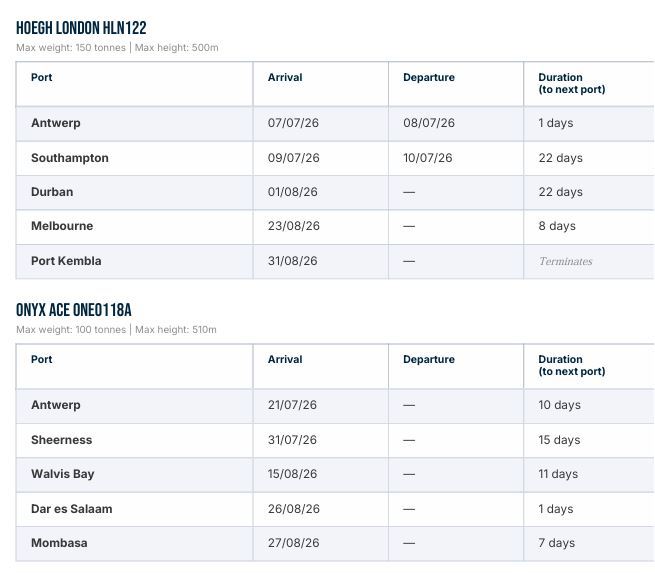This screenshot has height=573, width=655.
Task: Click Mombasa arrival date 27/08/26
Action: click(294, 543)
